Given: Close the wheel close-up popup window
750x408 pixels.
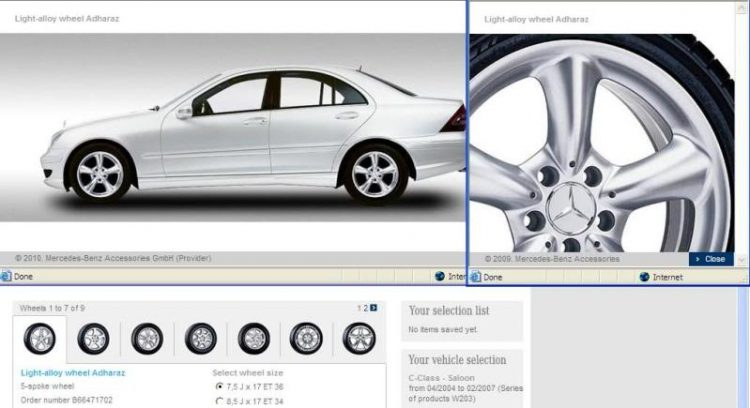Looking at the screenshot, I should 711,259.
